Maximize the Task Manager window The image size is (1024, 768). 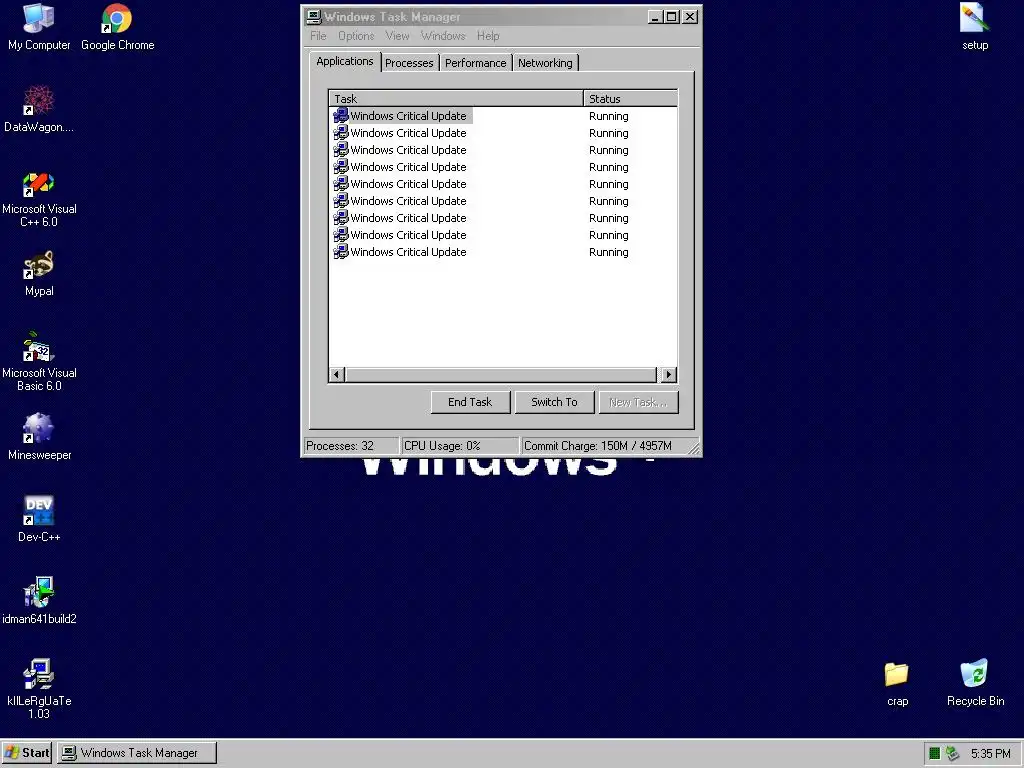(671, 17)
